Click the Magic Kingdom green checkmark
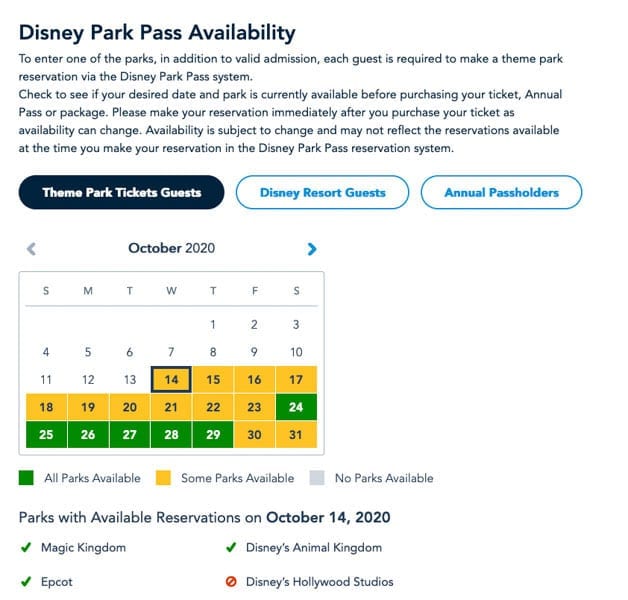This screenshot has height=600, width=628. [25, 548]
